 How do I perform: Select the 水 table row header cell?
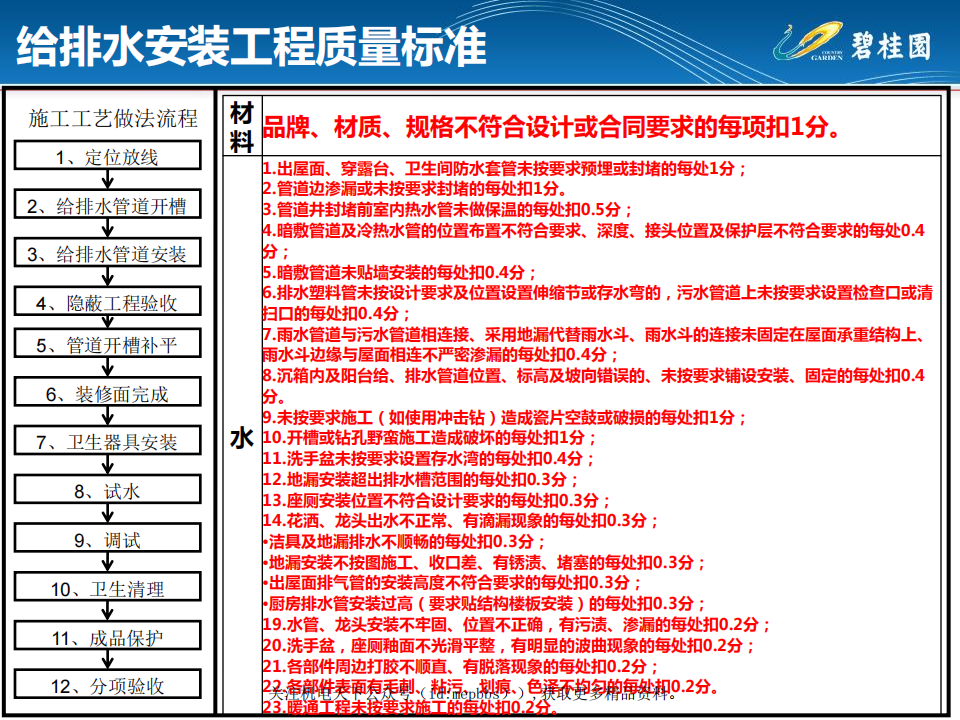(x=241, y=438)
